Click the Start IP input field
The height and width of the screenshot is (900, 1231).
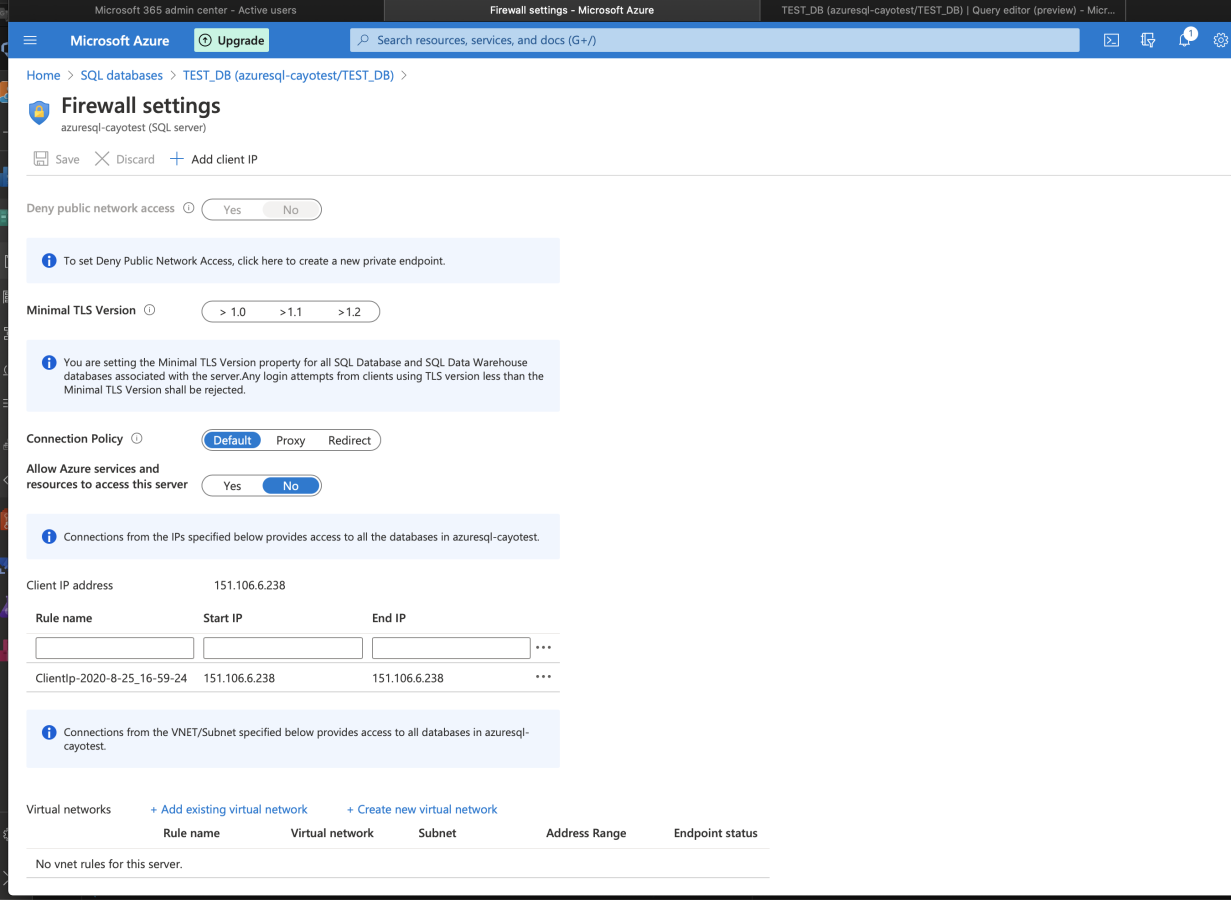[283, 648]
